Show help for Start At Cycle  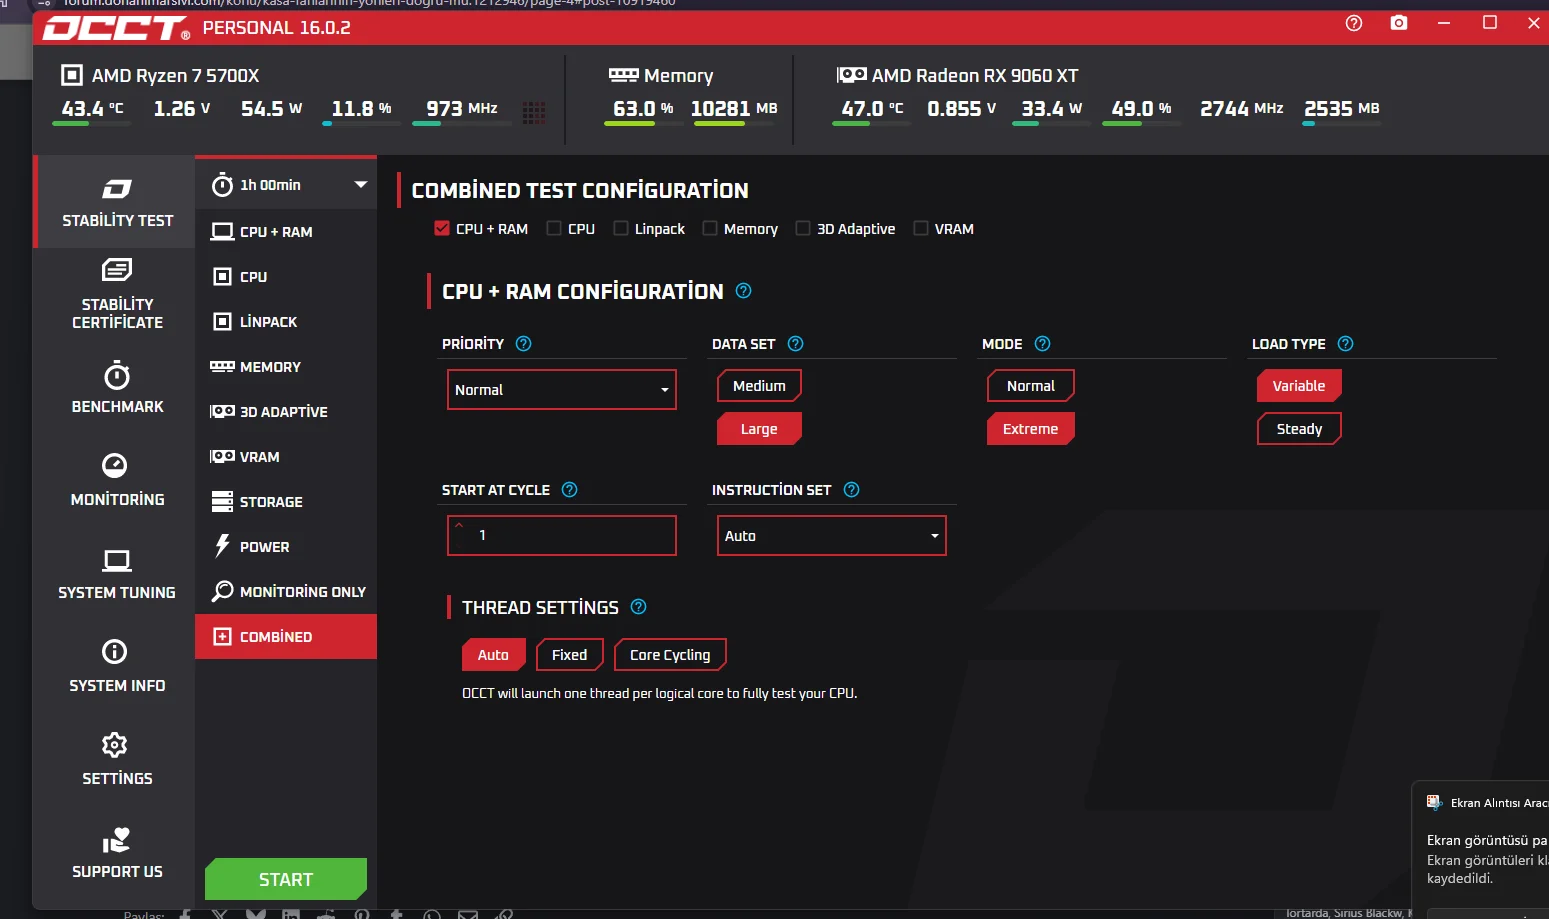coord(569,490)
